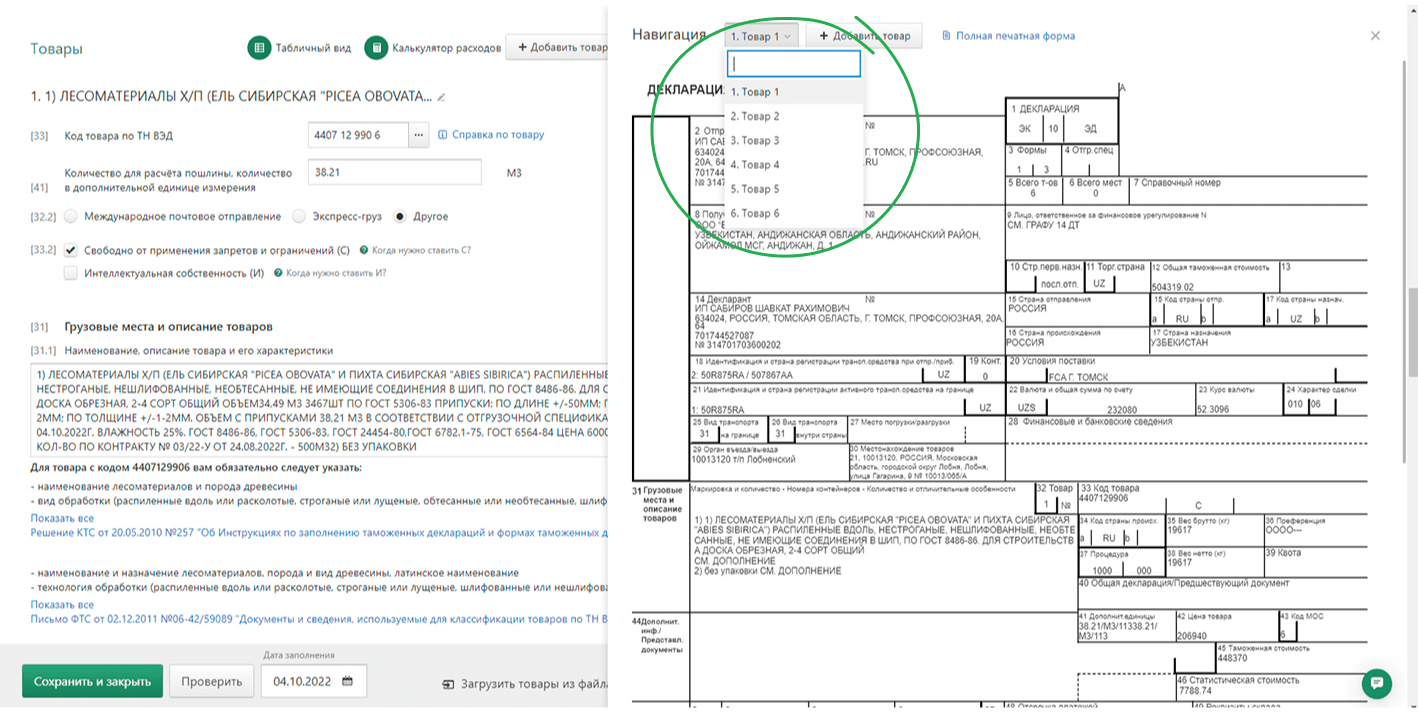1418x712 pixels.
Task: Enable Интеллектуальная собственность (И) checkbox
Action: click(71, 273)
